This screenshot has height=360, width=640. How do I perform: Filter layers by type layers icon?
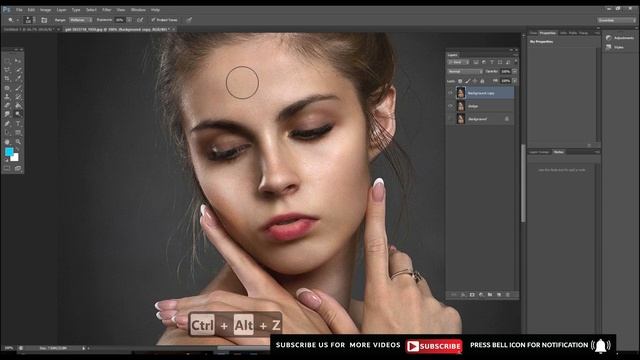[x=492, y=62]
